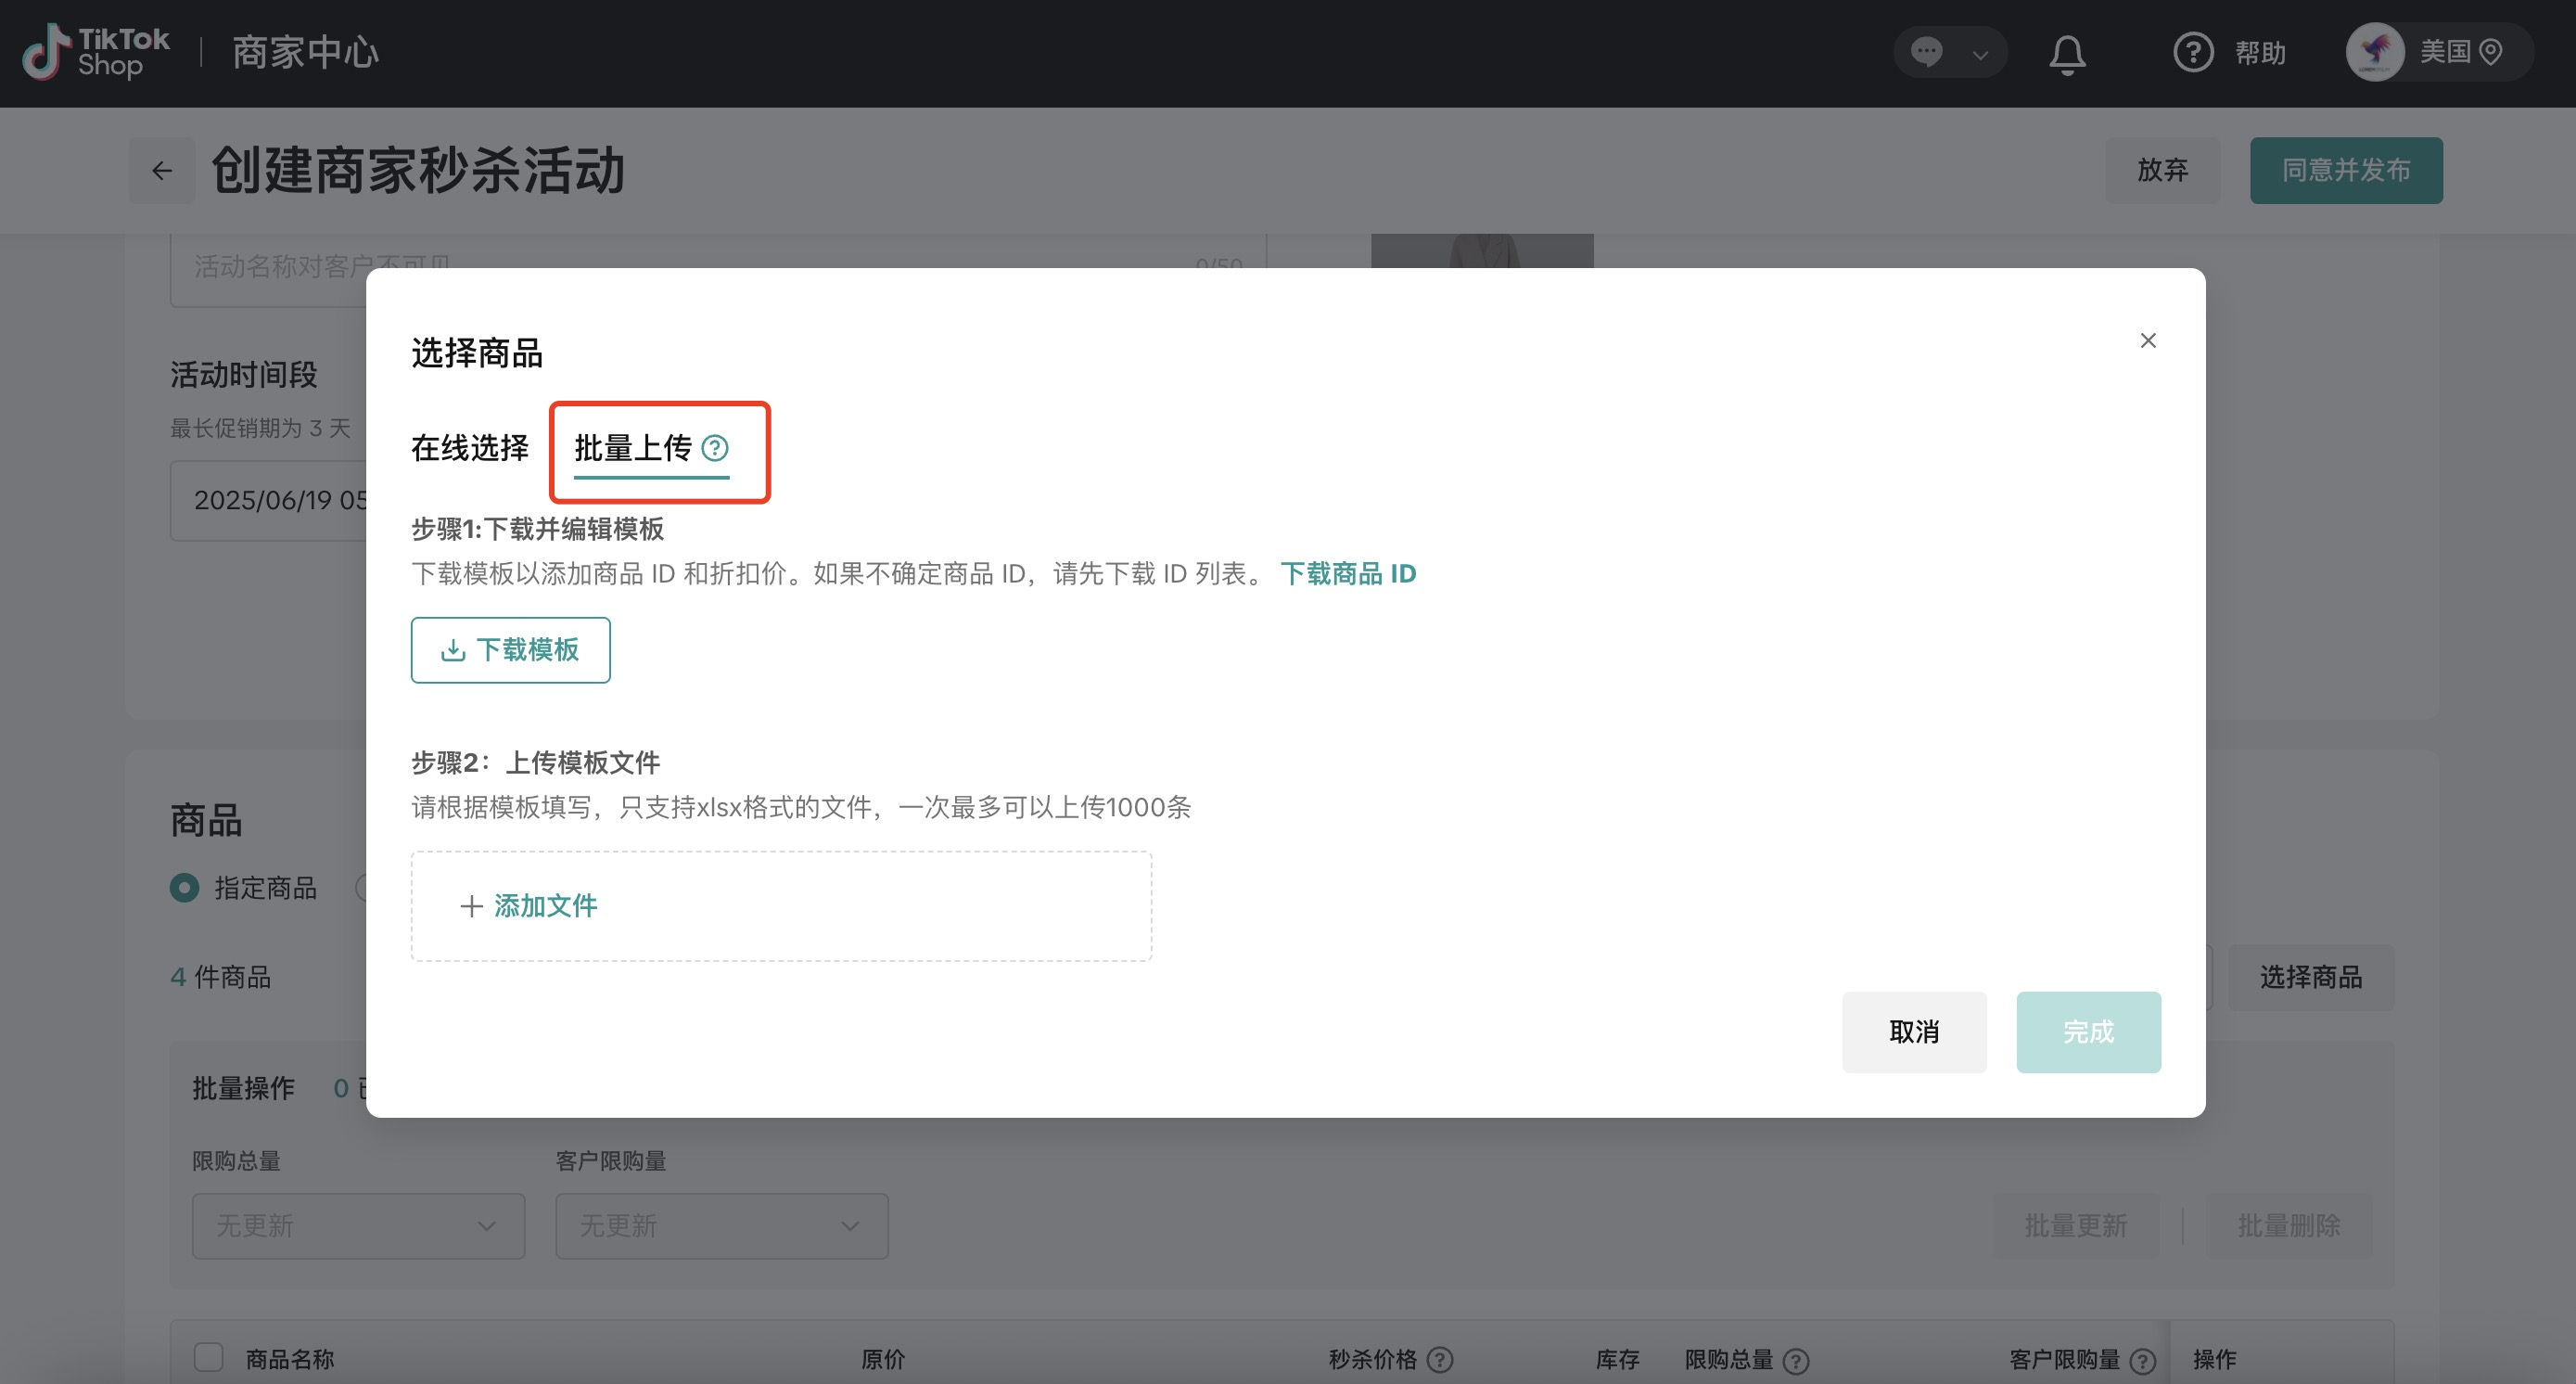
Task: Click the help icon beside 批量上传
Action: pos(715,448)
